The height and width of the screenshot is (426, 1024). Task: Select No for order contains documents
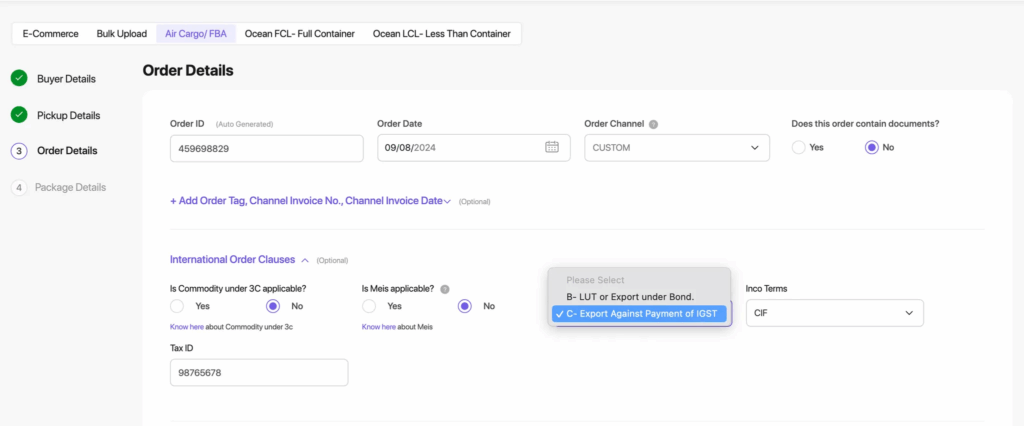[871, 147]
